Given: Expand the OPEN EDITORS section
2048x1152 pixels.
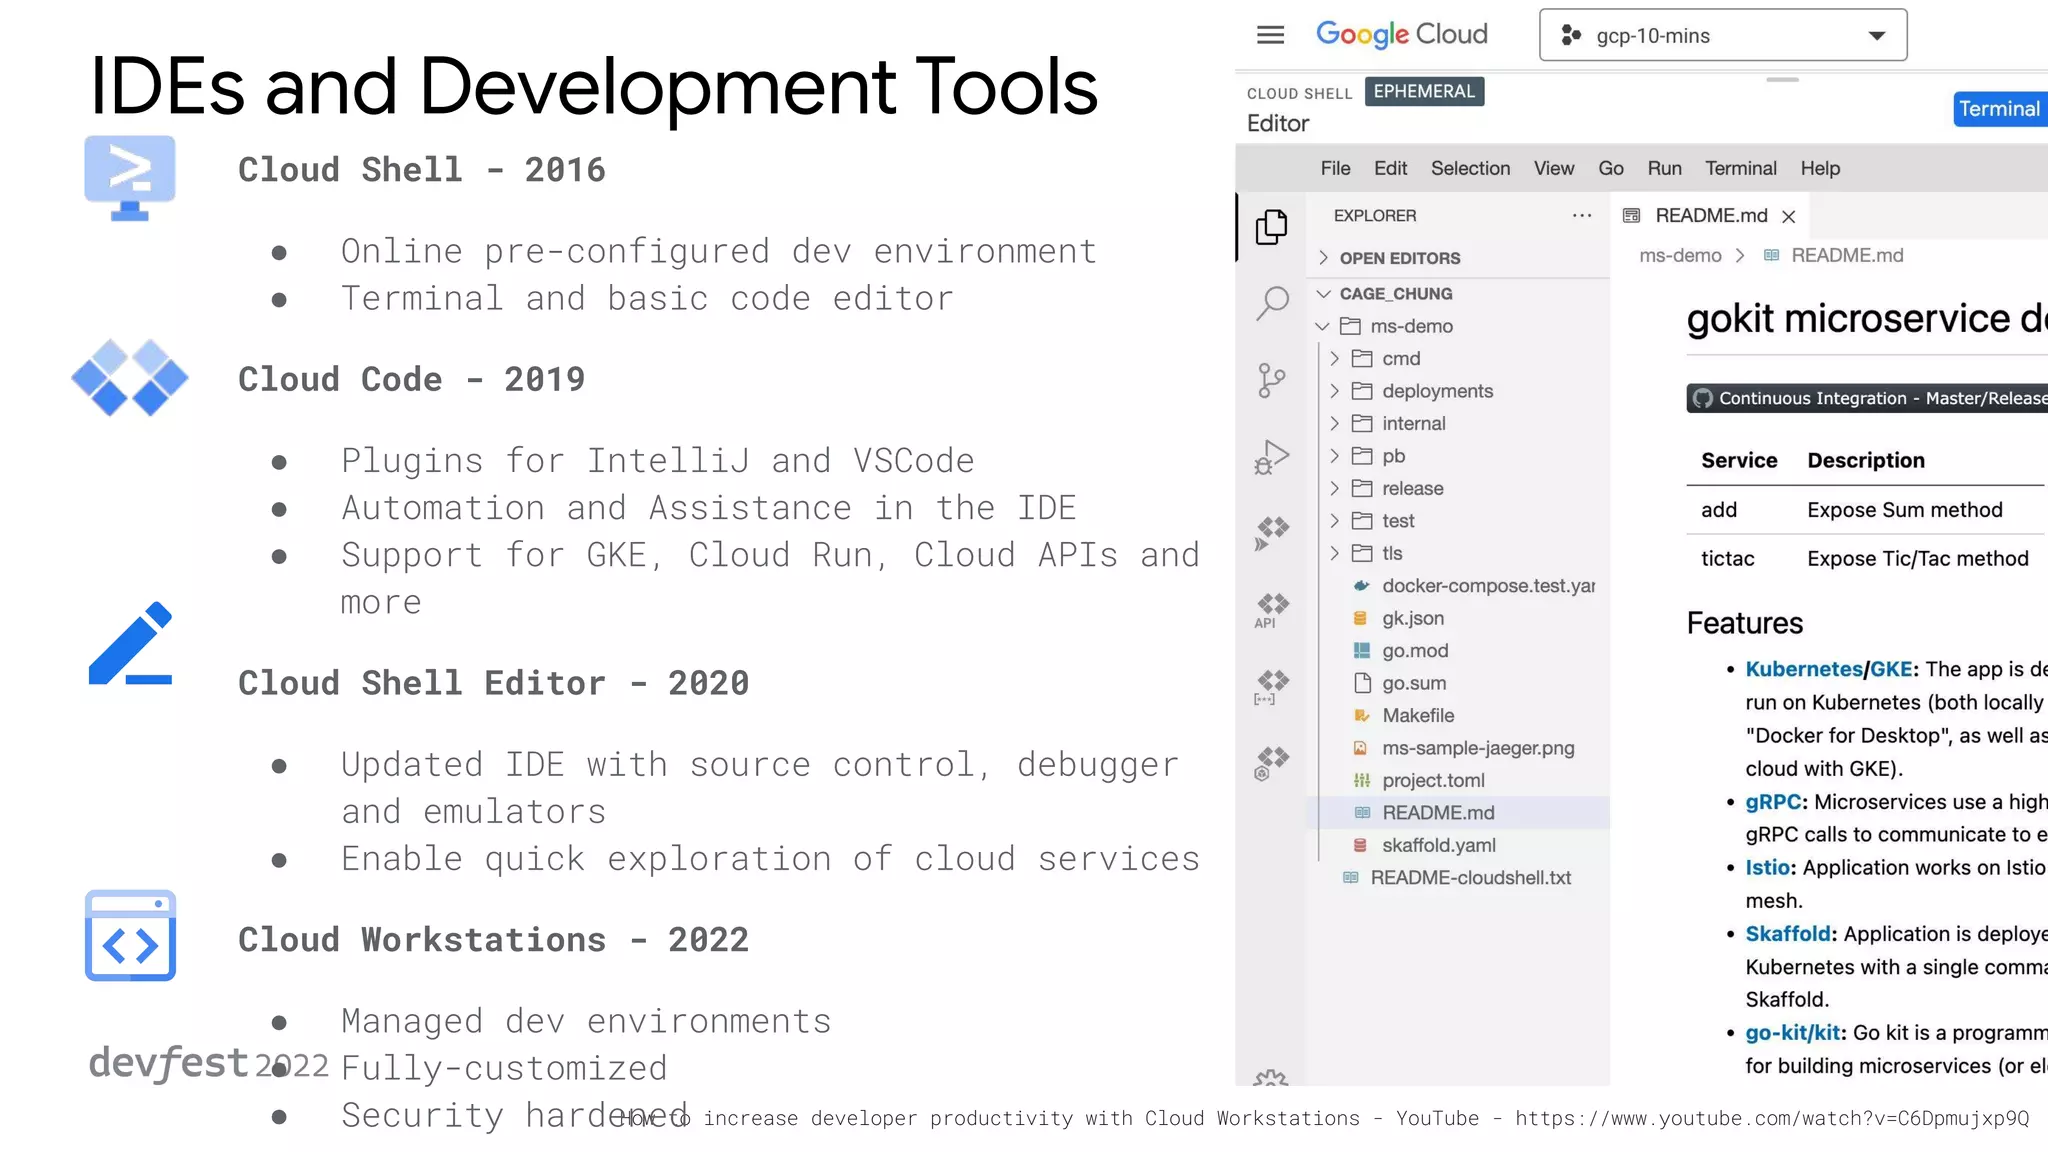Looking at the screenshot, I should [x=1323, y=258].
